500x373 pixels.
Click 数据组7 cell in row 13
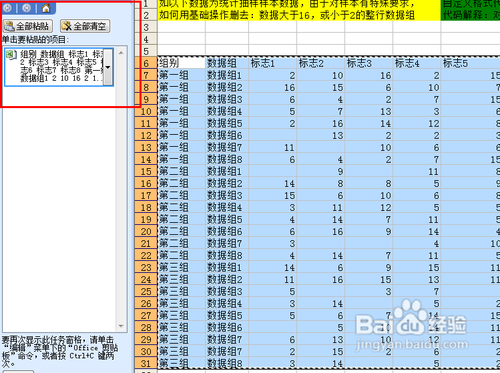pos(227,147)
